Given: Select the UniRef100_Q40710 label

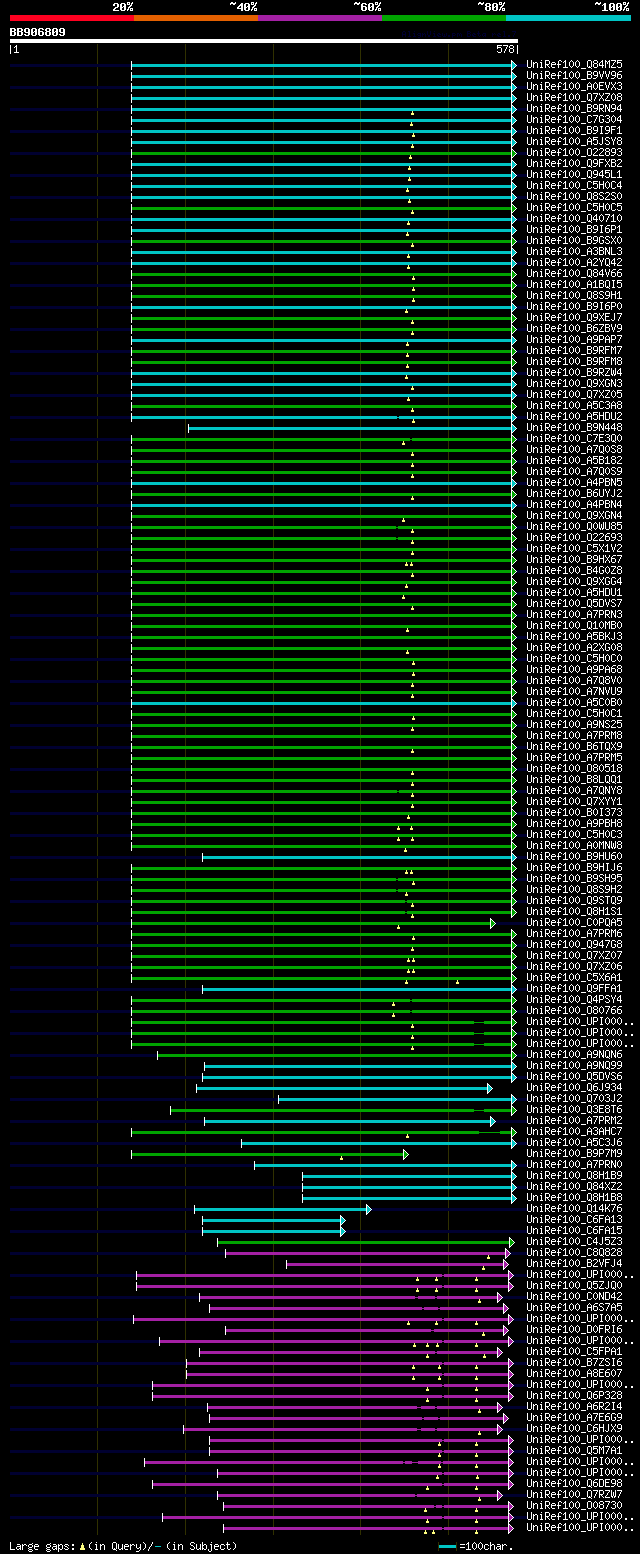Looking at the screenshot, I should 574,218.
